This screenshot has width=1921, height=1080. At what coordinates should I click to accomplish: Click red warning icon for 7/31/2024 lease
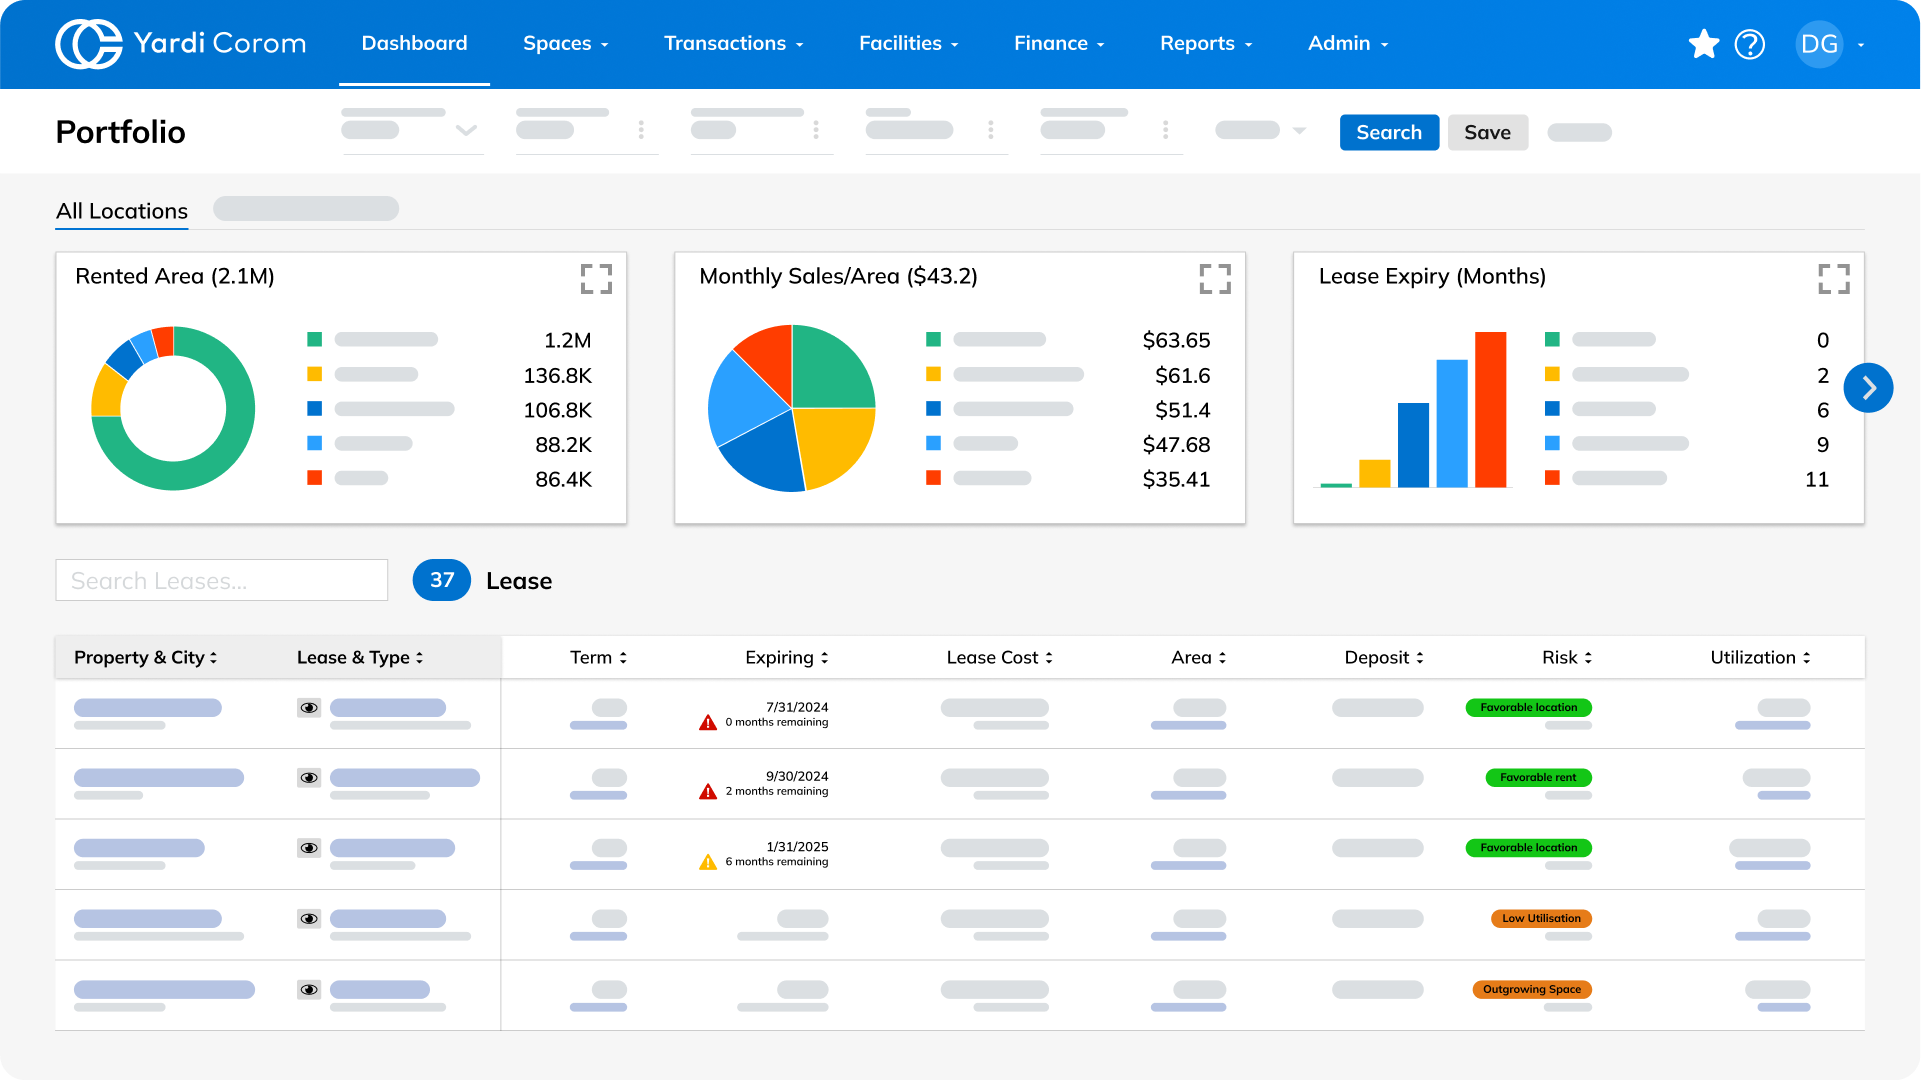(x=708, y=722)
